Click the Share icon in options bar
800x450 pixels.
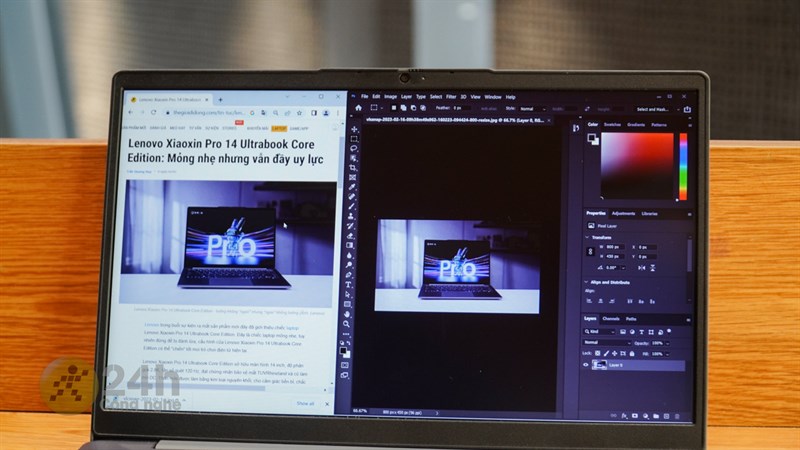tap(687, 109)
